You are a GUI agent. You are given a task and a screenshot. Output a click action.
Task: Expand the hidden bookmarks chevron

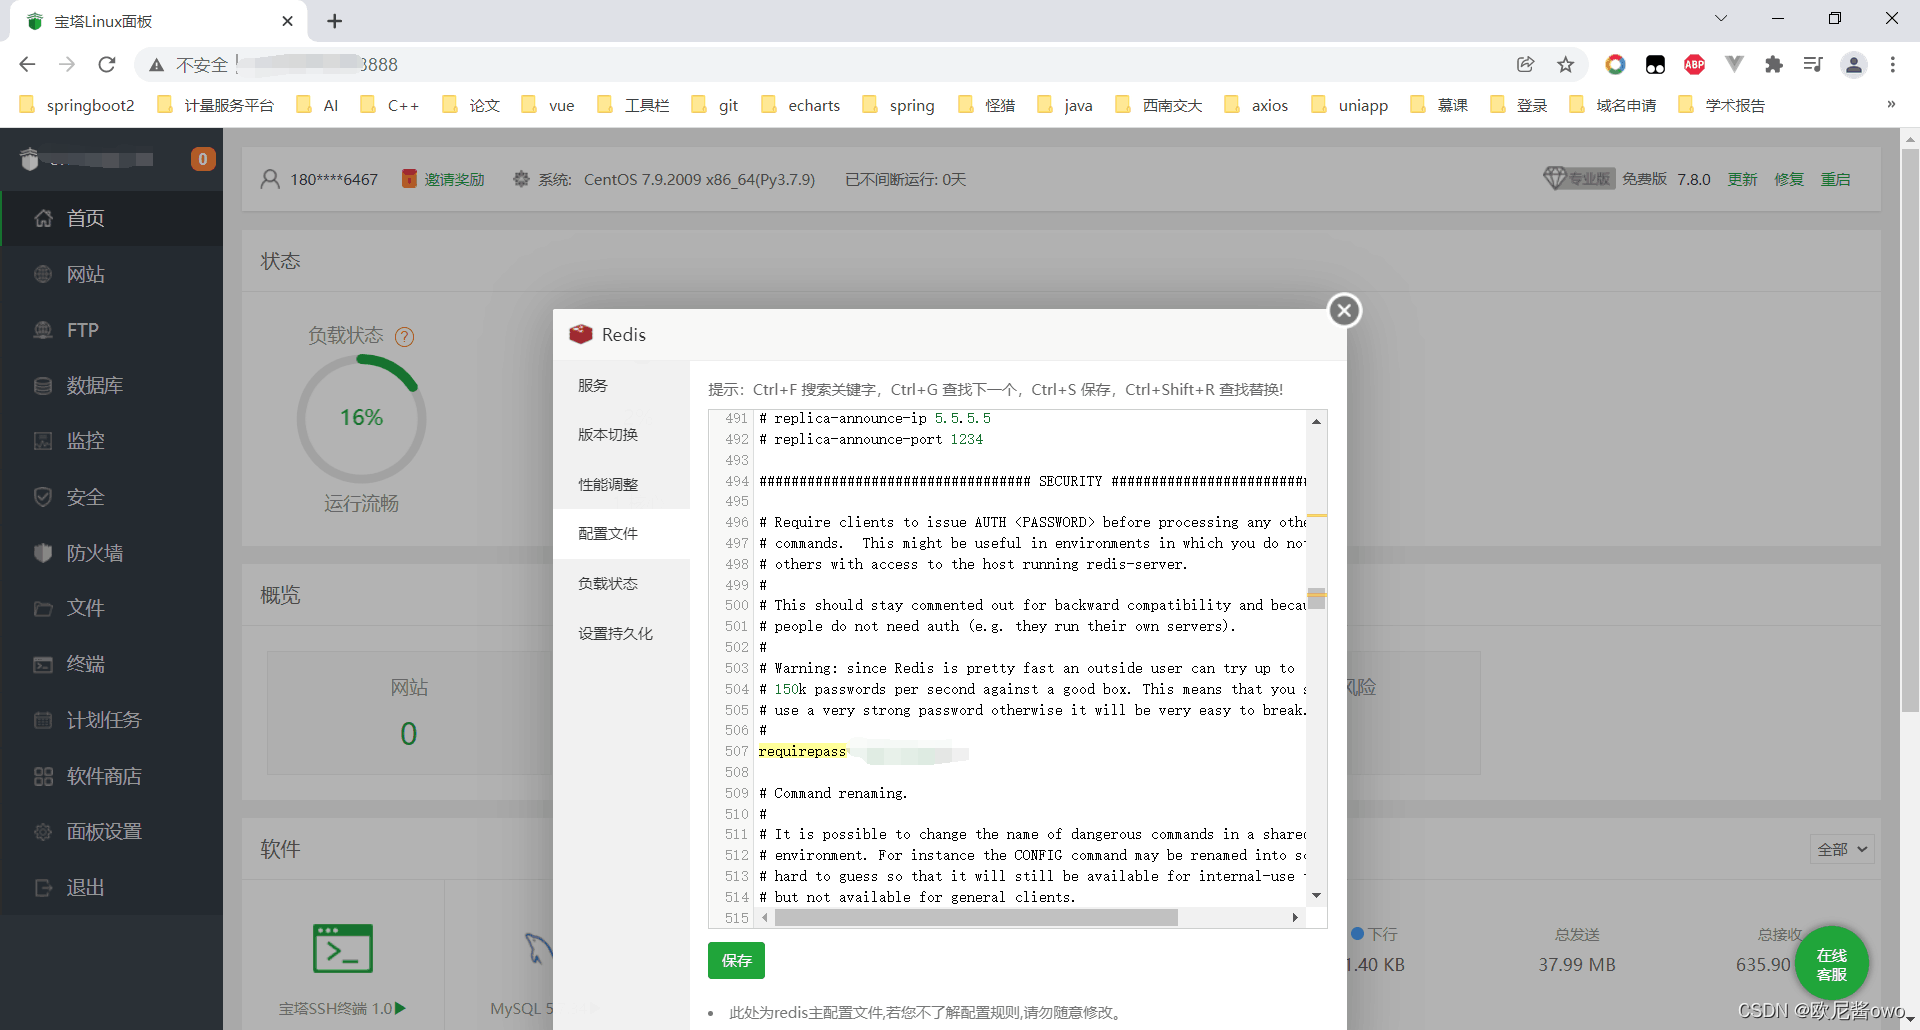[x=1890, y=104]
